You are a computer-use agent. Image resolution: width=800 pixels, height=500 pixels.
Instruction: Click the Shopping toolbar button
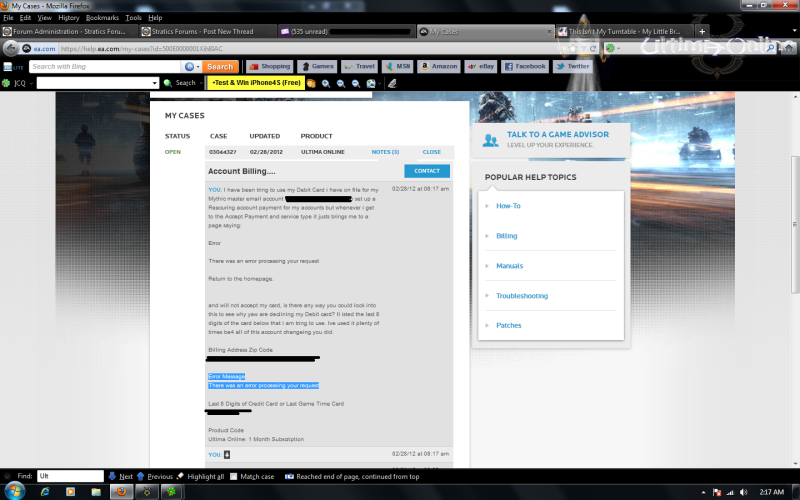[270, 66]
